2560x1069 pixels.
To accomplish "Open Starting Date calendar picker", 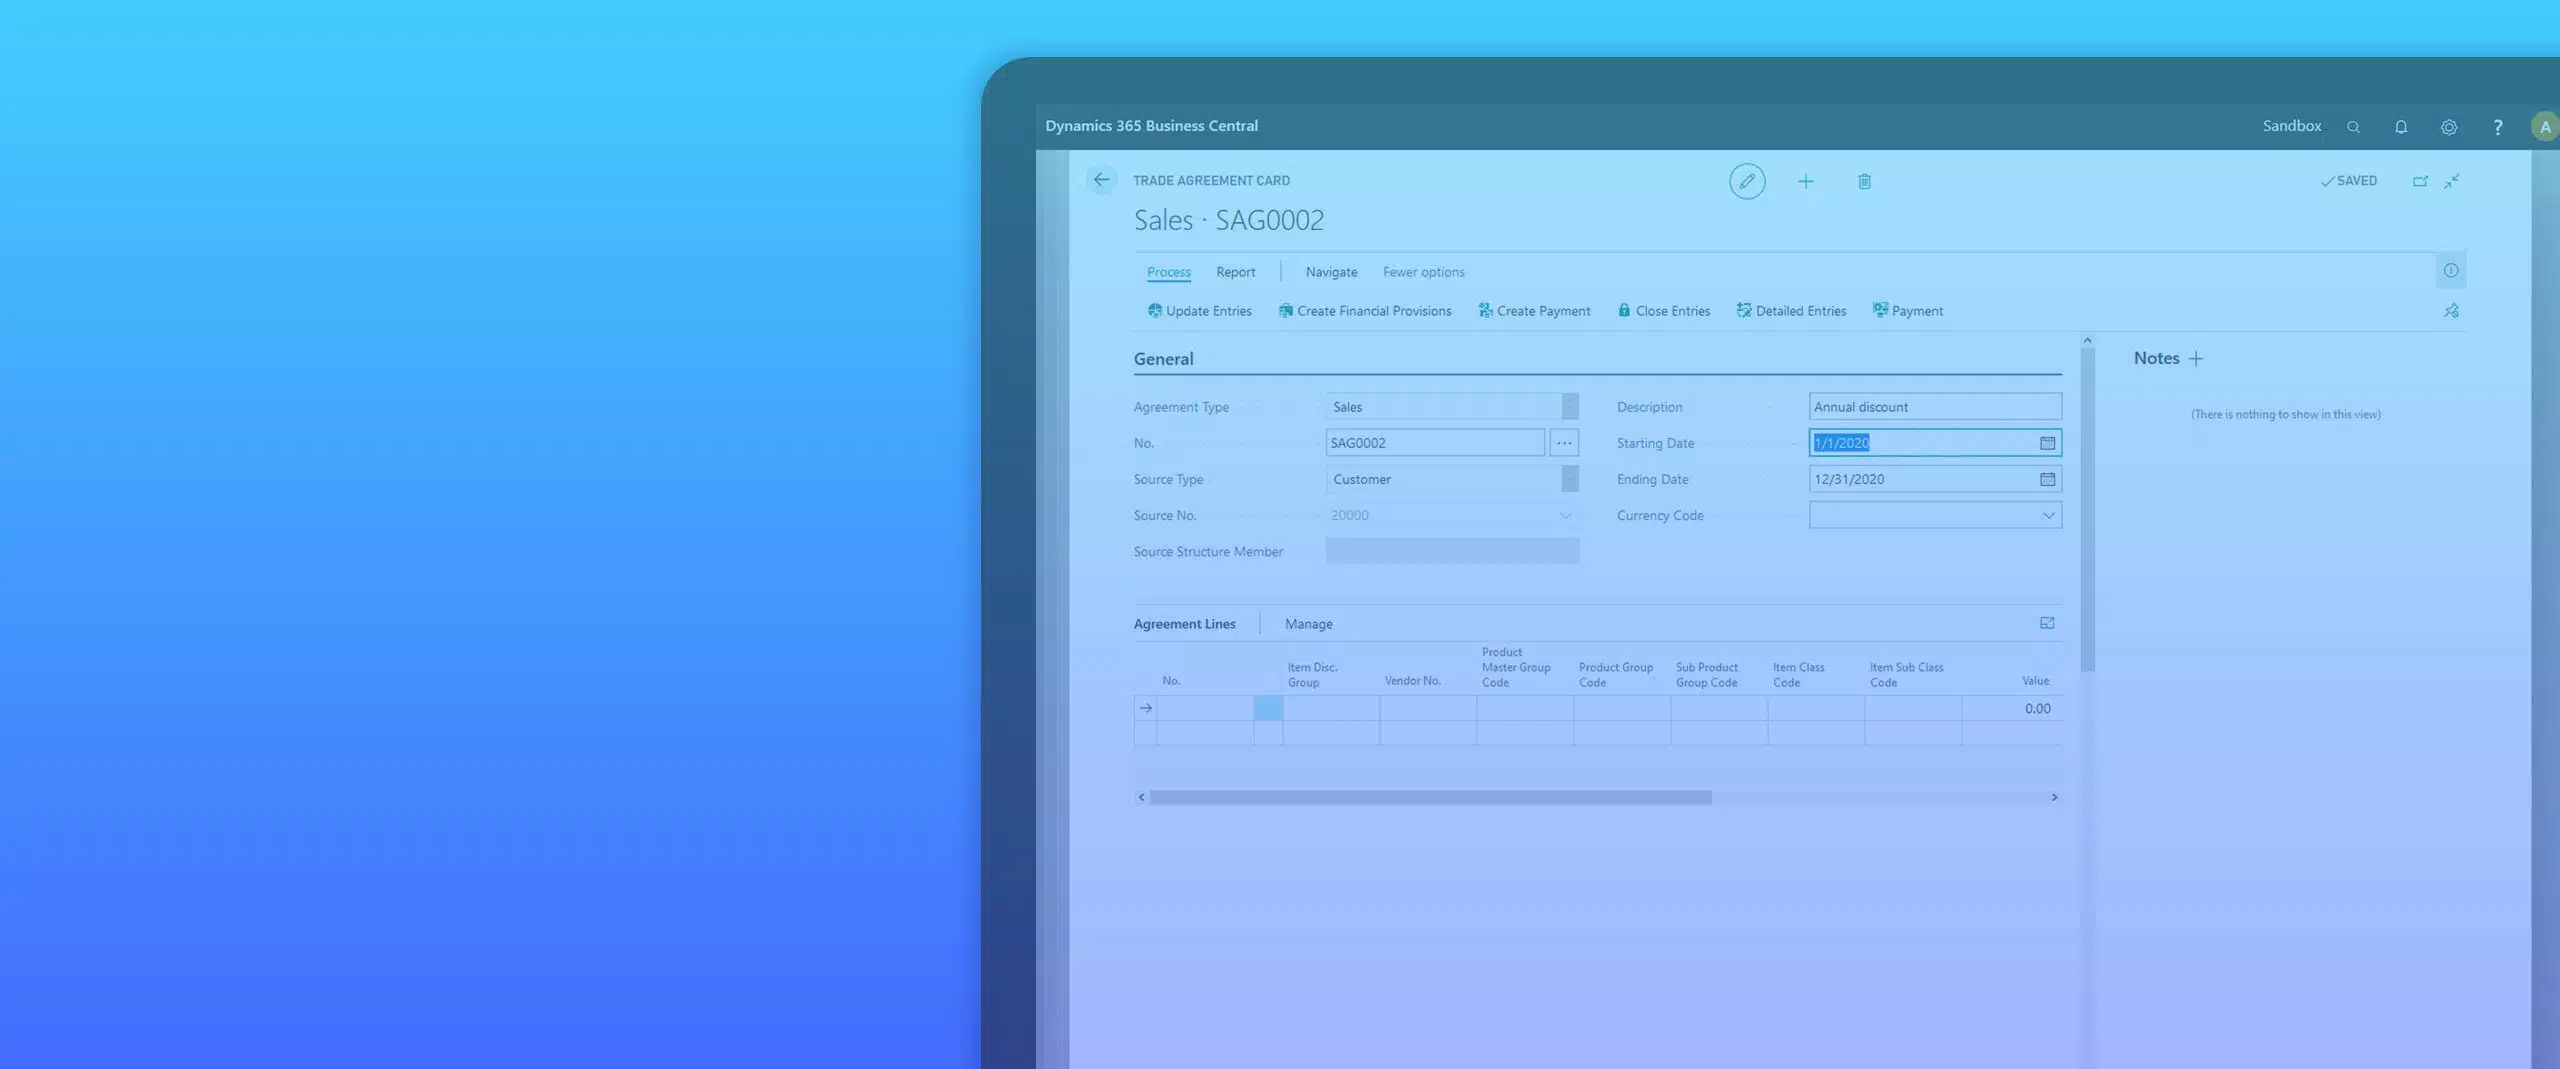I will (2047, 443).
